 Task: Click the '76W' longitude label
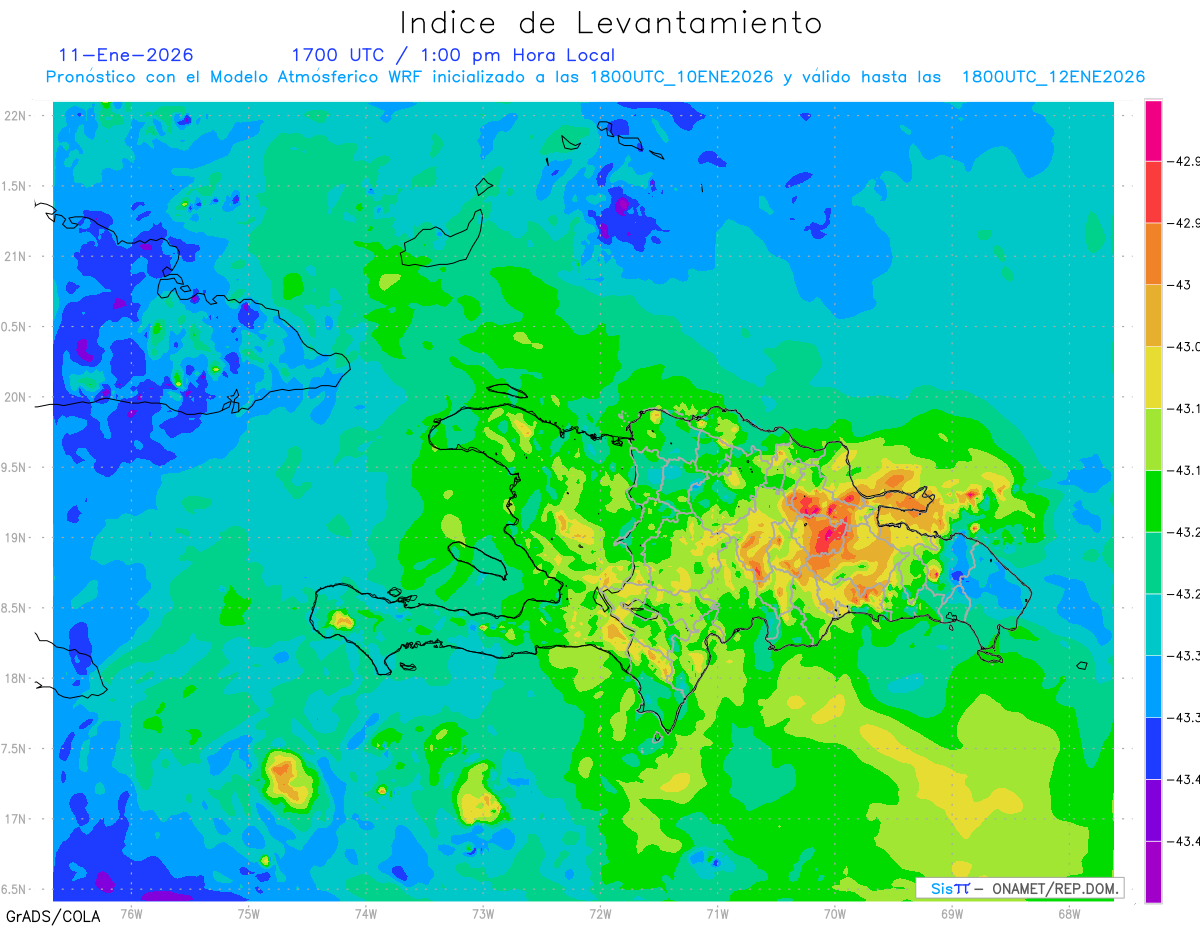pyautogui.click(x=131, y=913)
